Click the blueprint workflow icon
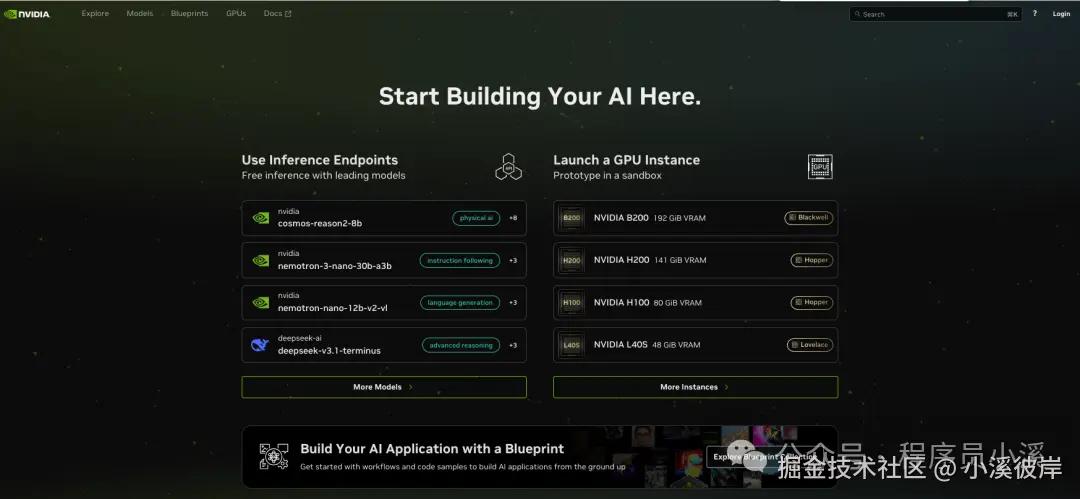Image resolution: width=1080 pixels, height=499 pixels. pos(273,457)
